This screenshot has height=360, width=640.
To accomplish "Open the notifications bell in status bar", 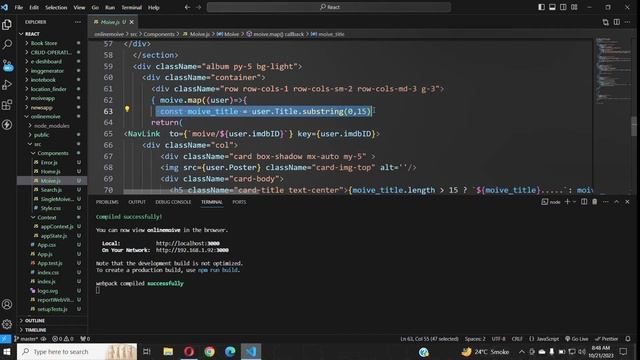I will [x=628, y=339].
